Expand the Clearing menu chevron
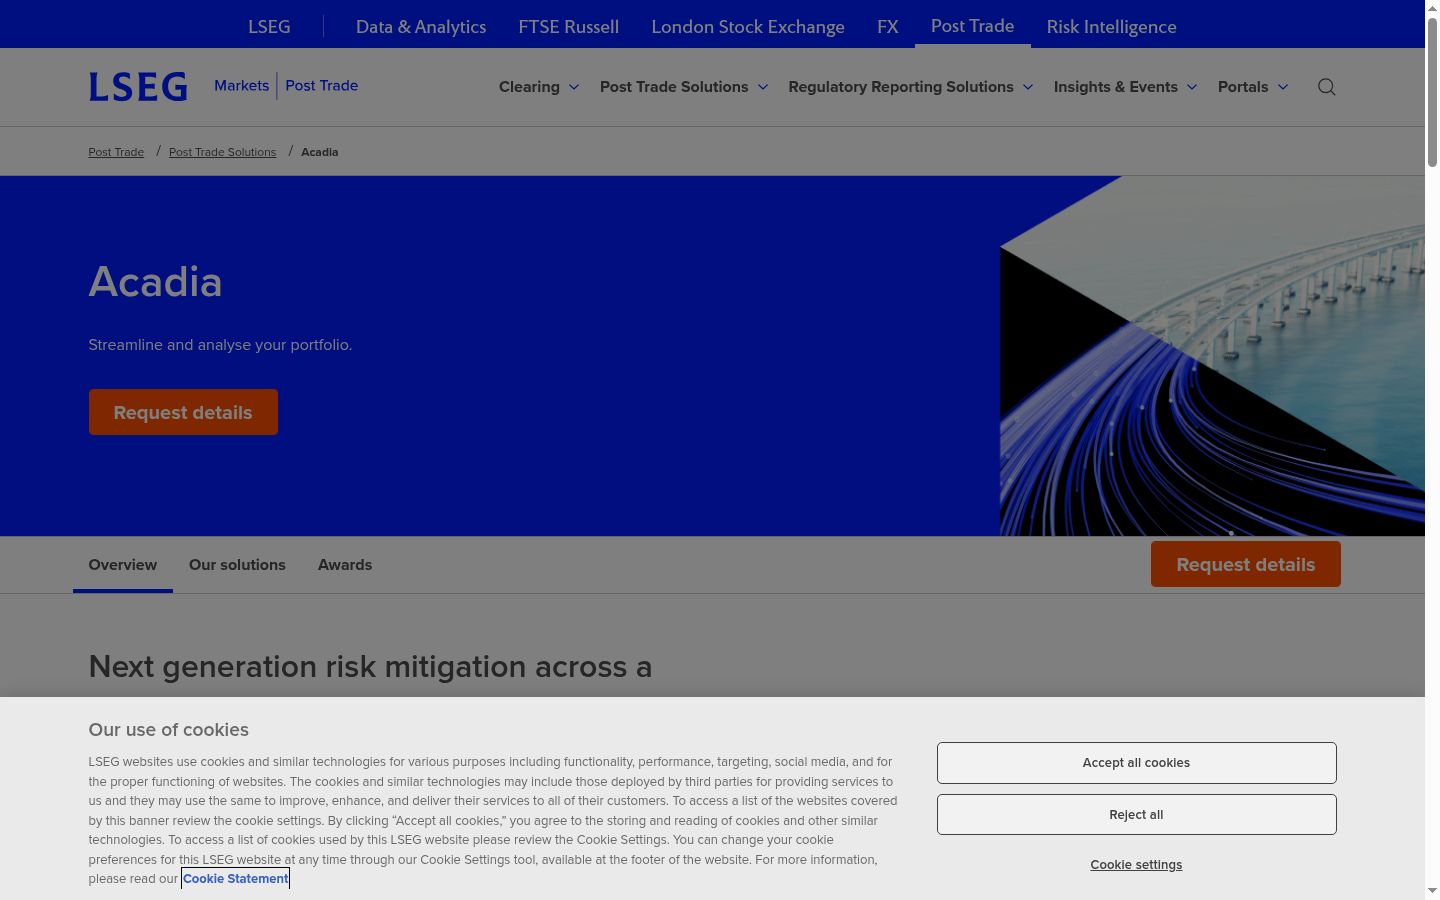The height and width of the screenshot is (900, 1440). (x=574, y=87)
